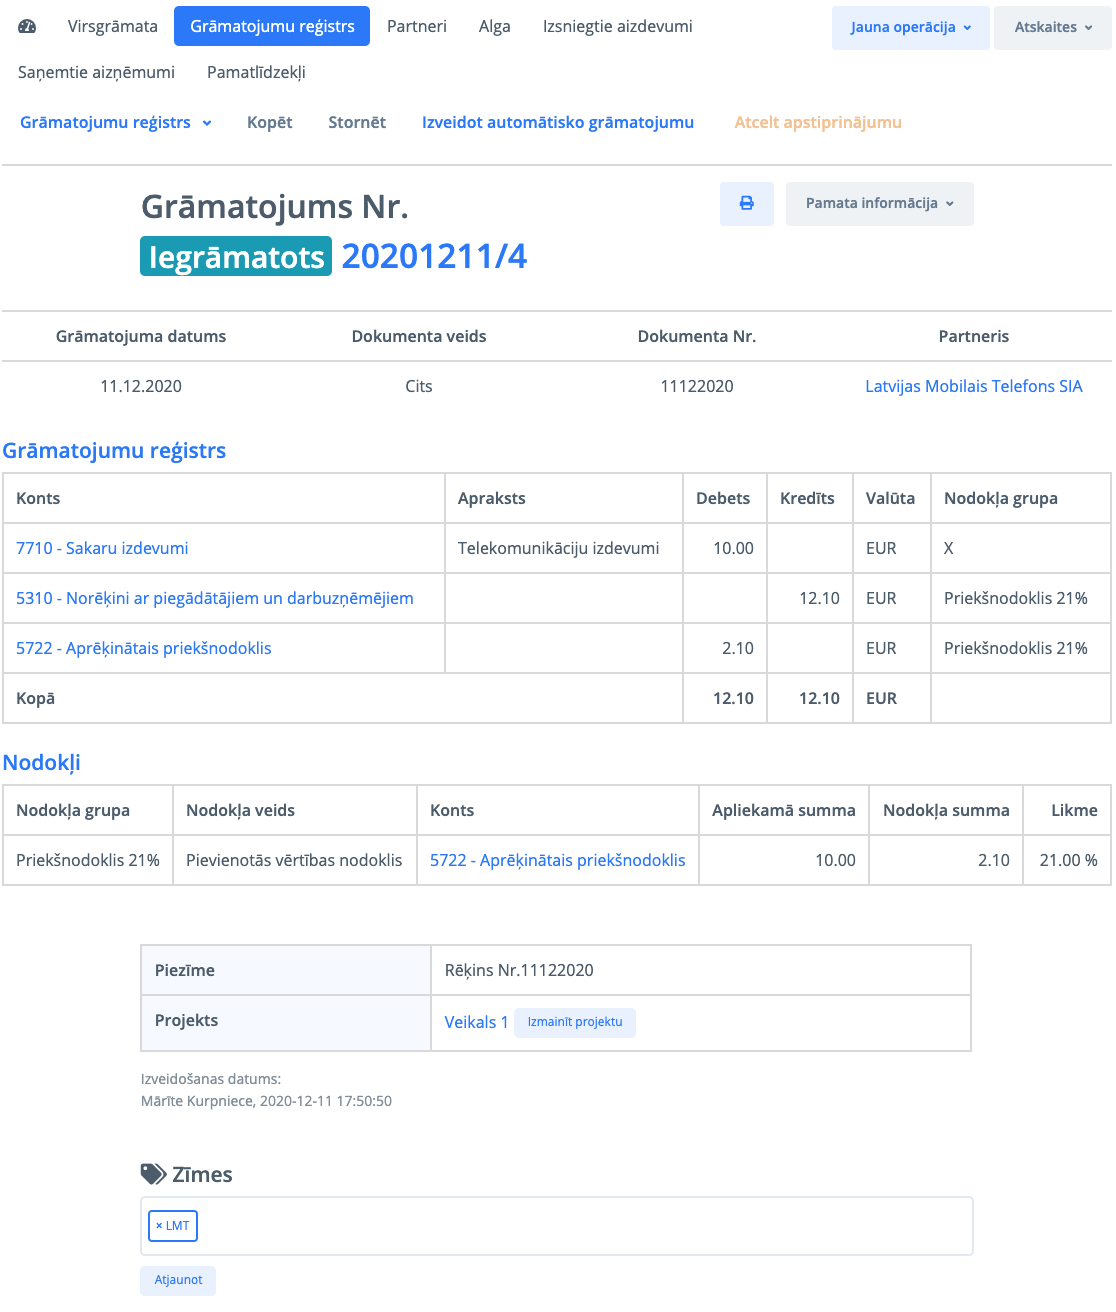Click the Izmainīt projektu button

pyautogui.click(x=574, y=1022)
